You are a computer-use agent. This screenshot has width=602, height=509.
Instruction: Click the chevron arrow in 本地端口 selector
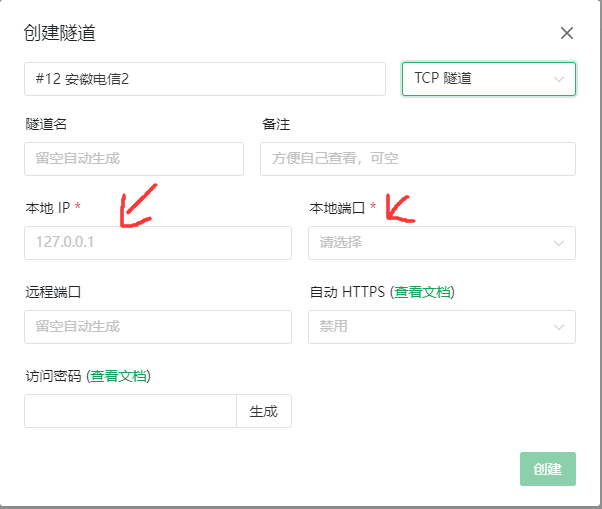pos(558,243)
